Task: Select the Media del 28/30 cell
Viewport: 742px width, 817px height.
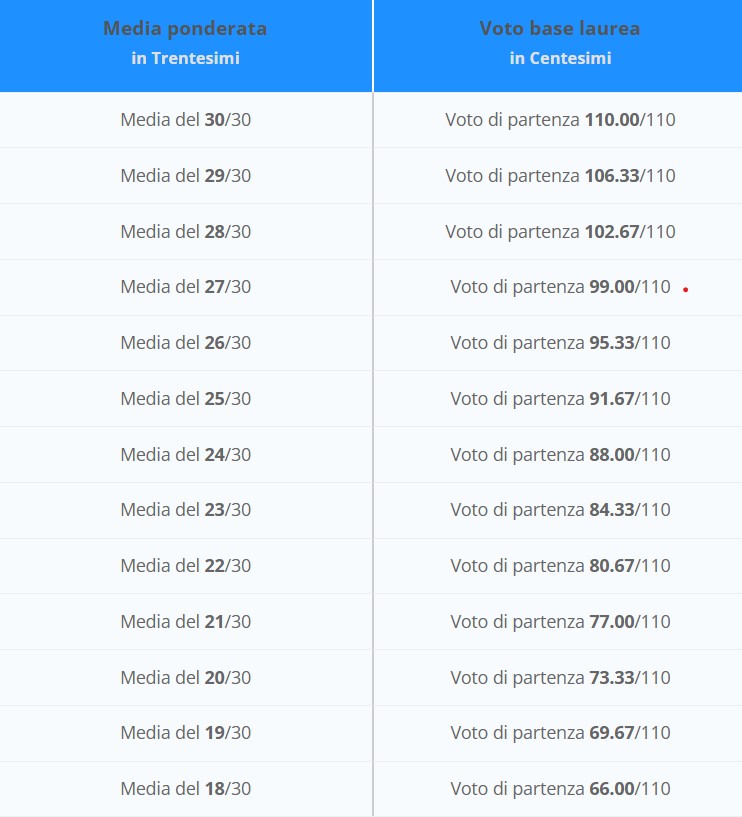Action: [186, 232]
